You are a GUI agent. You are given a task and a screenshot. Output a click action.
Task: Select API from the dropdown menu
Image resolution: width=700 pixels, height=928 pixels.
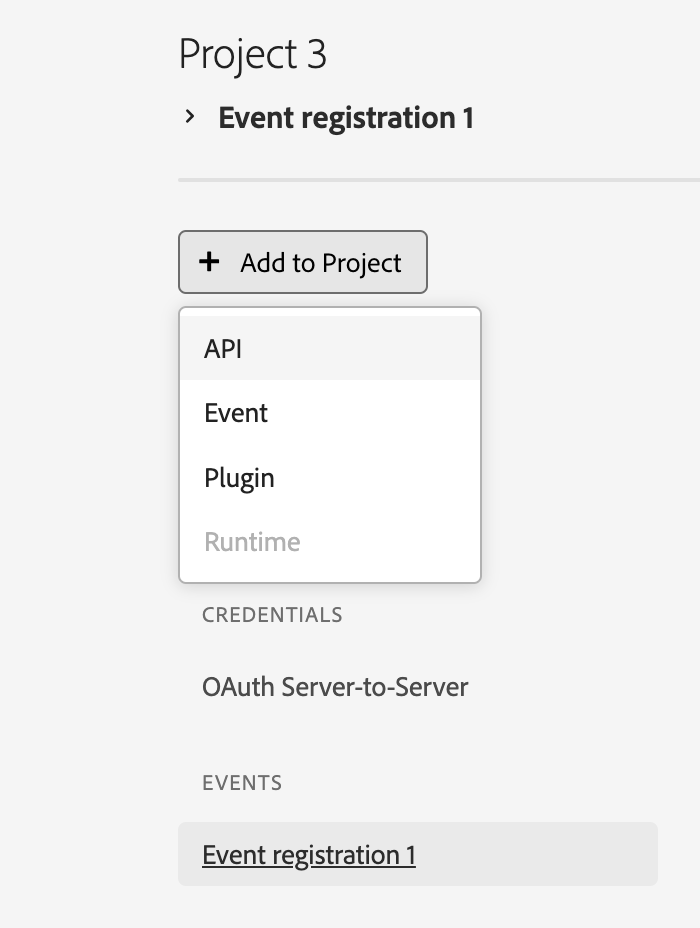tap(223, 349)
